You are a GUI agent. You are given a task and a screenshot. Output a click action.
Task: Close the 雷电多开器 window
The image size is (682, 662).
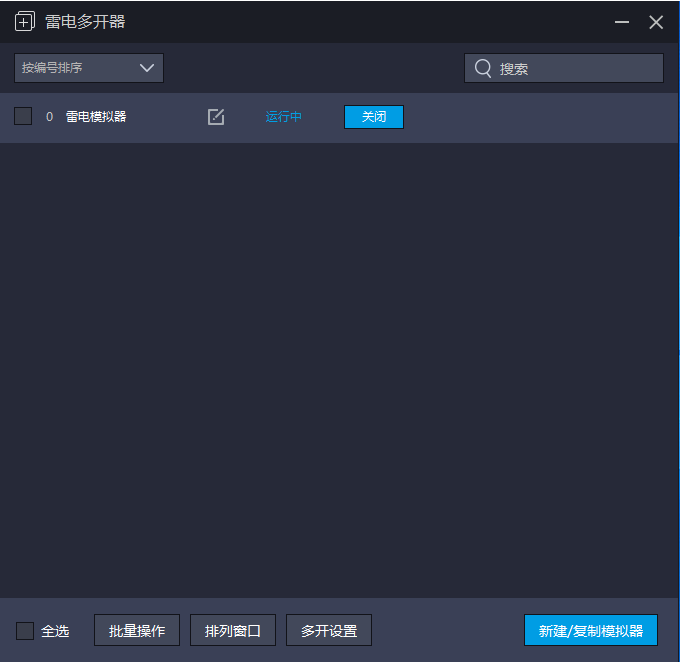(x=656, y=22)
